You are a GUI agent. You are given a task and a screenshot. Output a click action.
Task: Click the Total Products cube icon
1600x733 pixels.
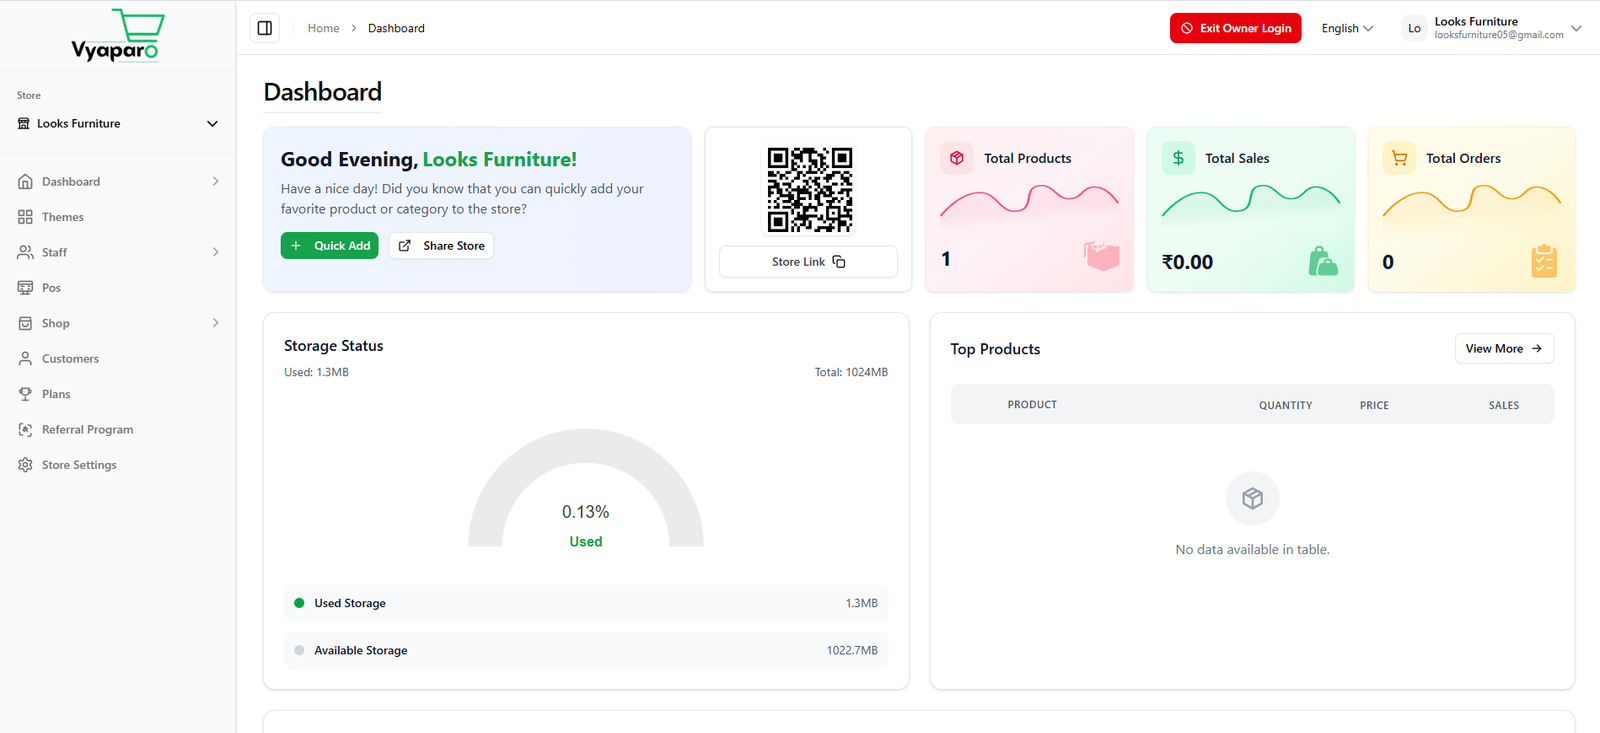(x=957, y=158)
